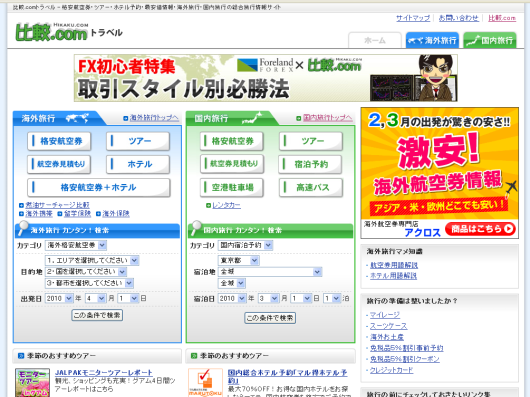The image size is (530, 397).
Task: Click the red 商品はこちら button
Action: click(x=480, y=229)
